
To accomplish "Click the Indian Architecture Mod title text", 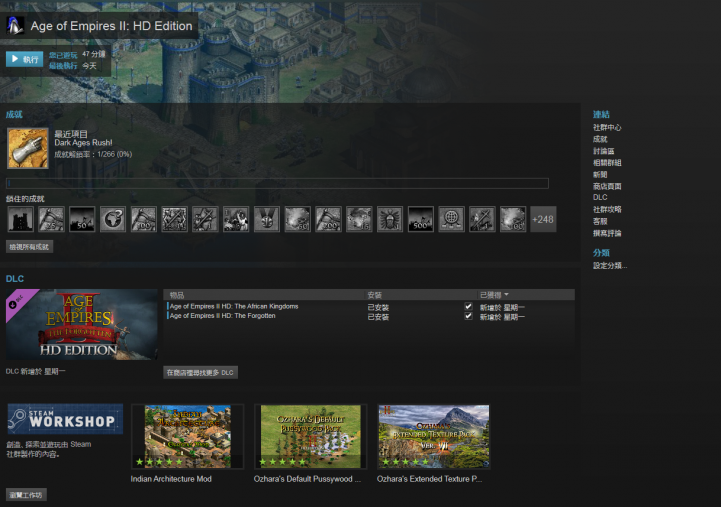I will (x=171, y=479).
